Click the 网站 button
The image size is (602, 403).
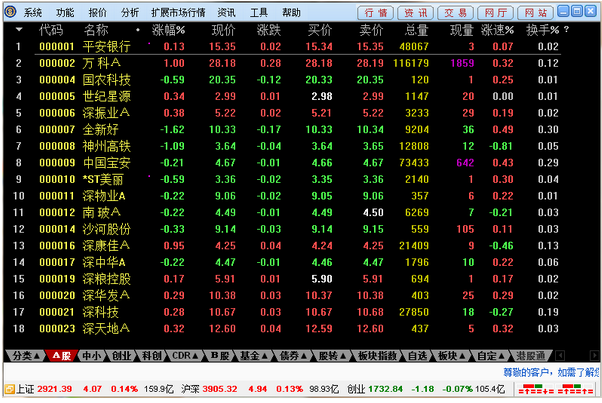point(536,13)
